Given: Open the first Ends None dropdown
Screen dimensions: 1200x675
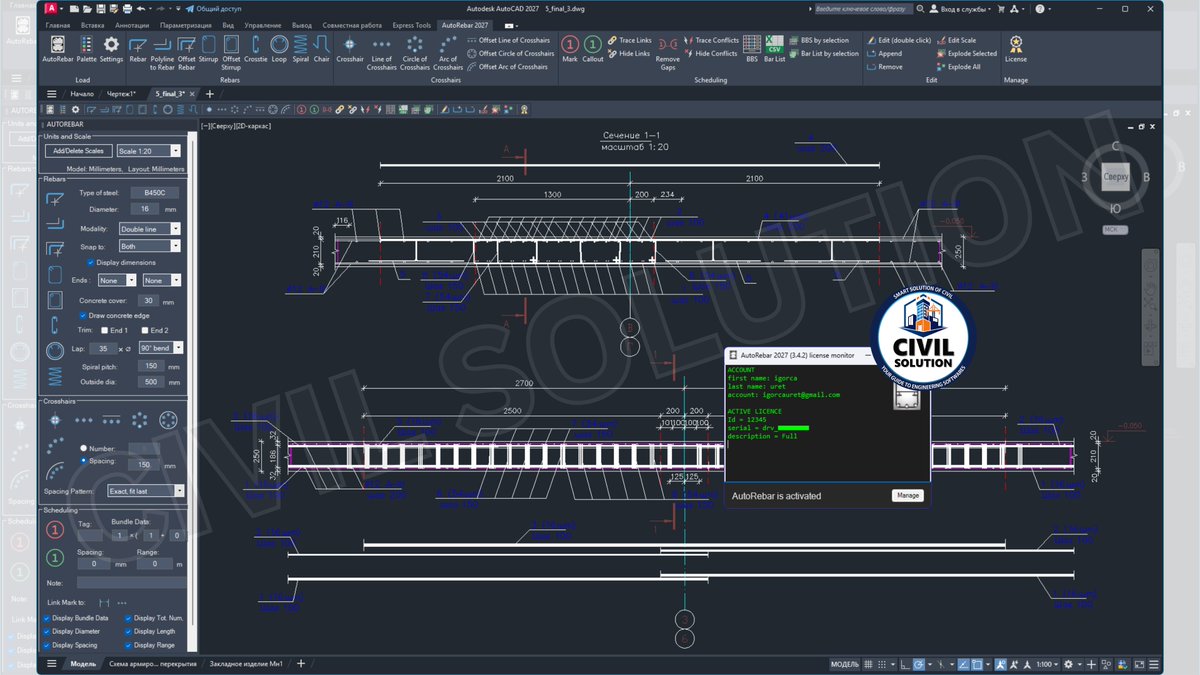Looking at the screenshot, I should (117, 281).
